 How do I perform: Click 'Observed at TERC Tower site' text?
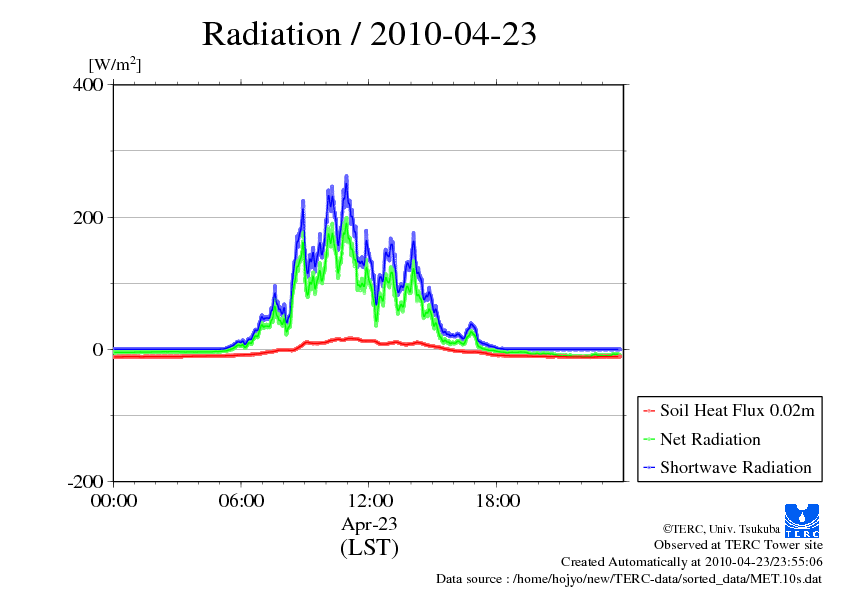coord(738,545)
